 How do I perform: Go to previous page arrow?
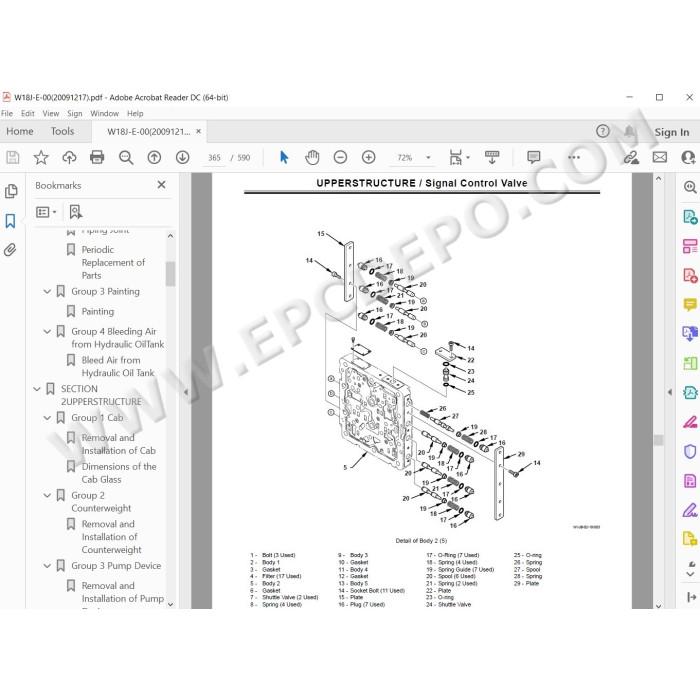[154, 157]
